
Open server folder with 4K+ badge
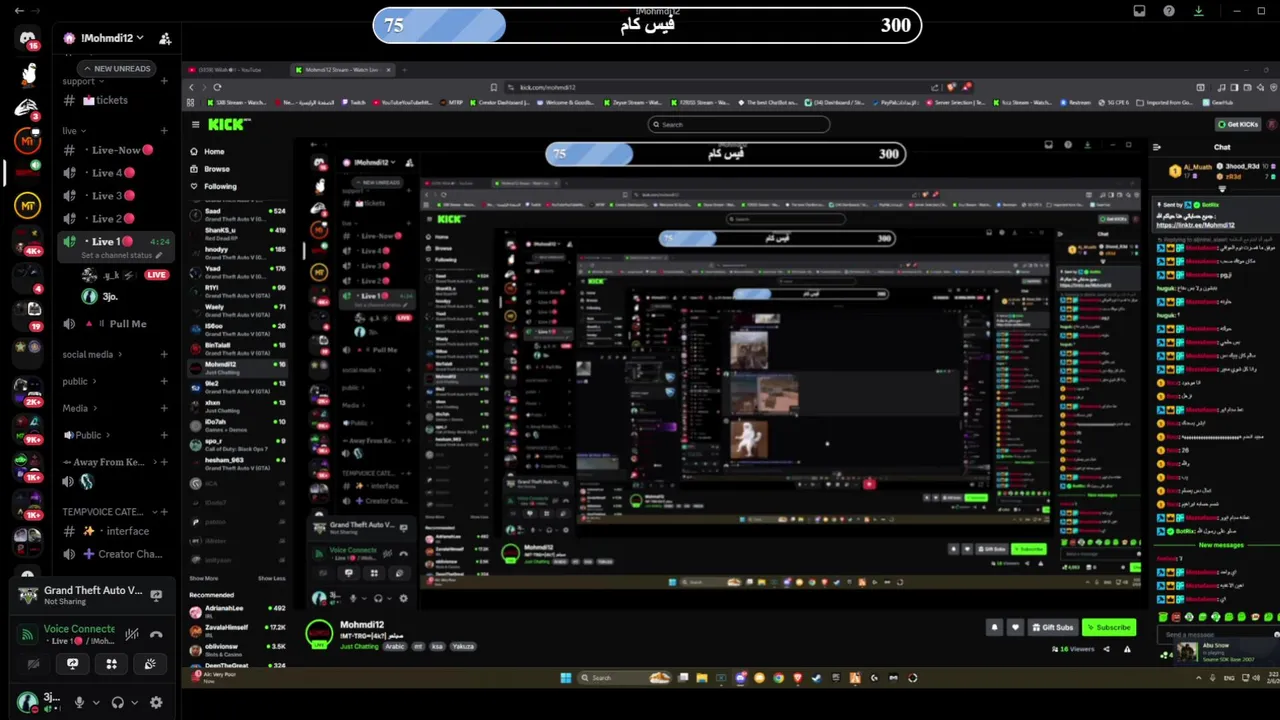[27, 241]
